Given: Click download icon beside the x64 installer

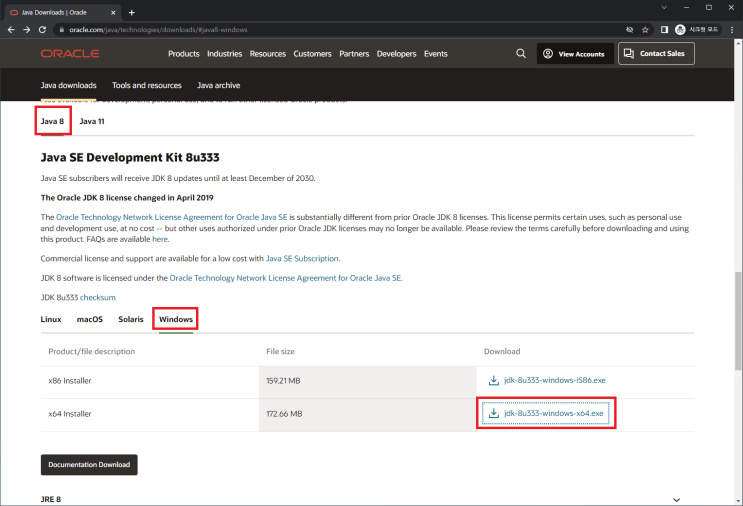Looking at the screenshot, I should tap(494, 413).
